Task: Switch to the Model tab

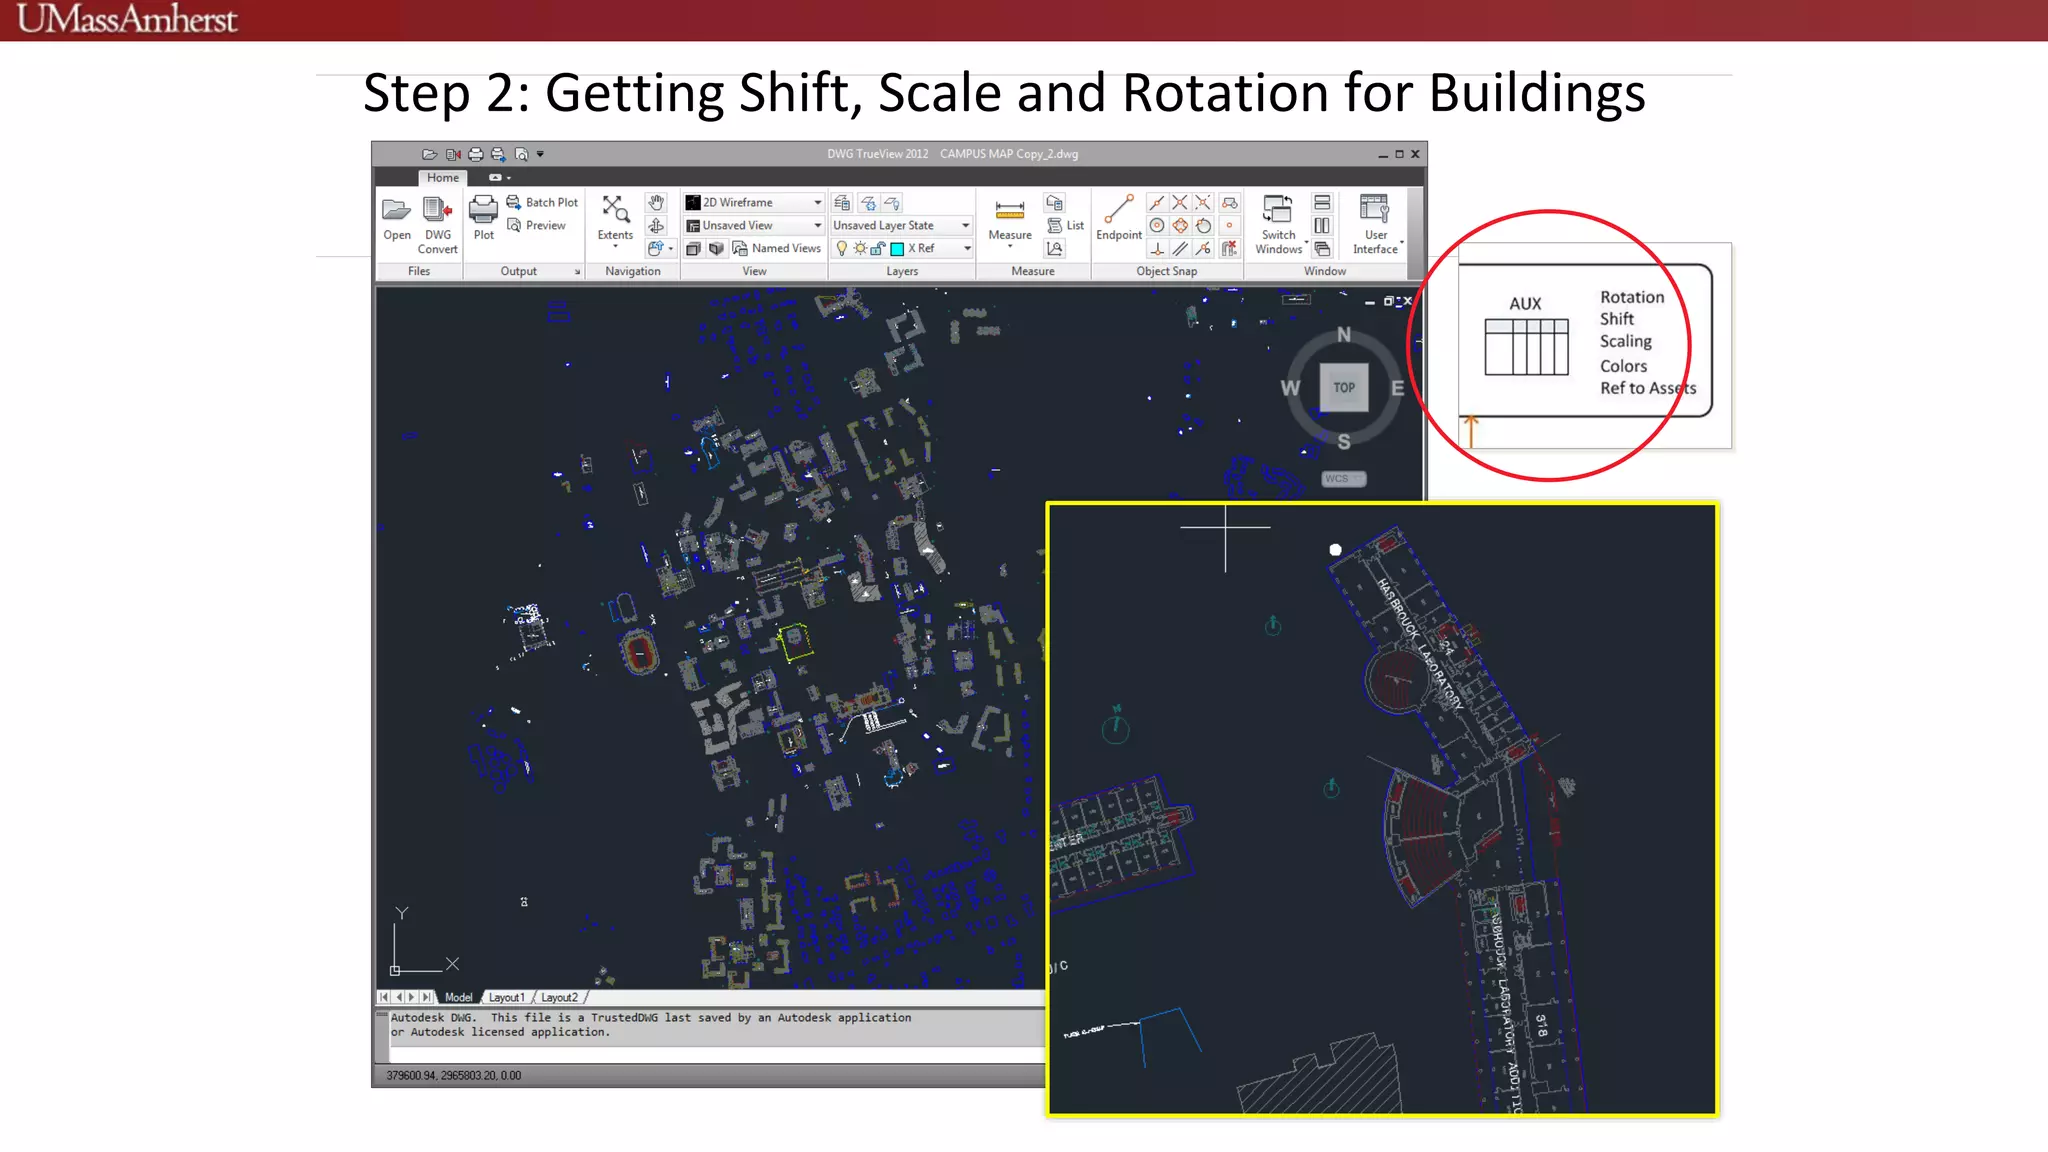Action: coord(459,997)
